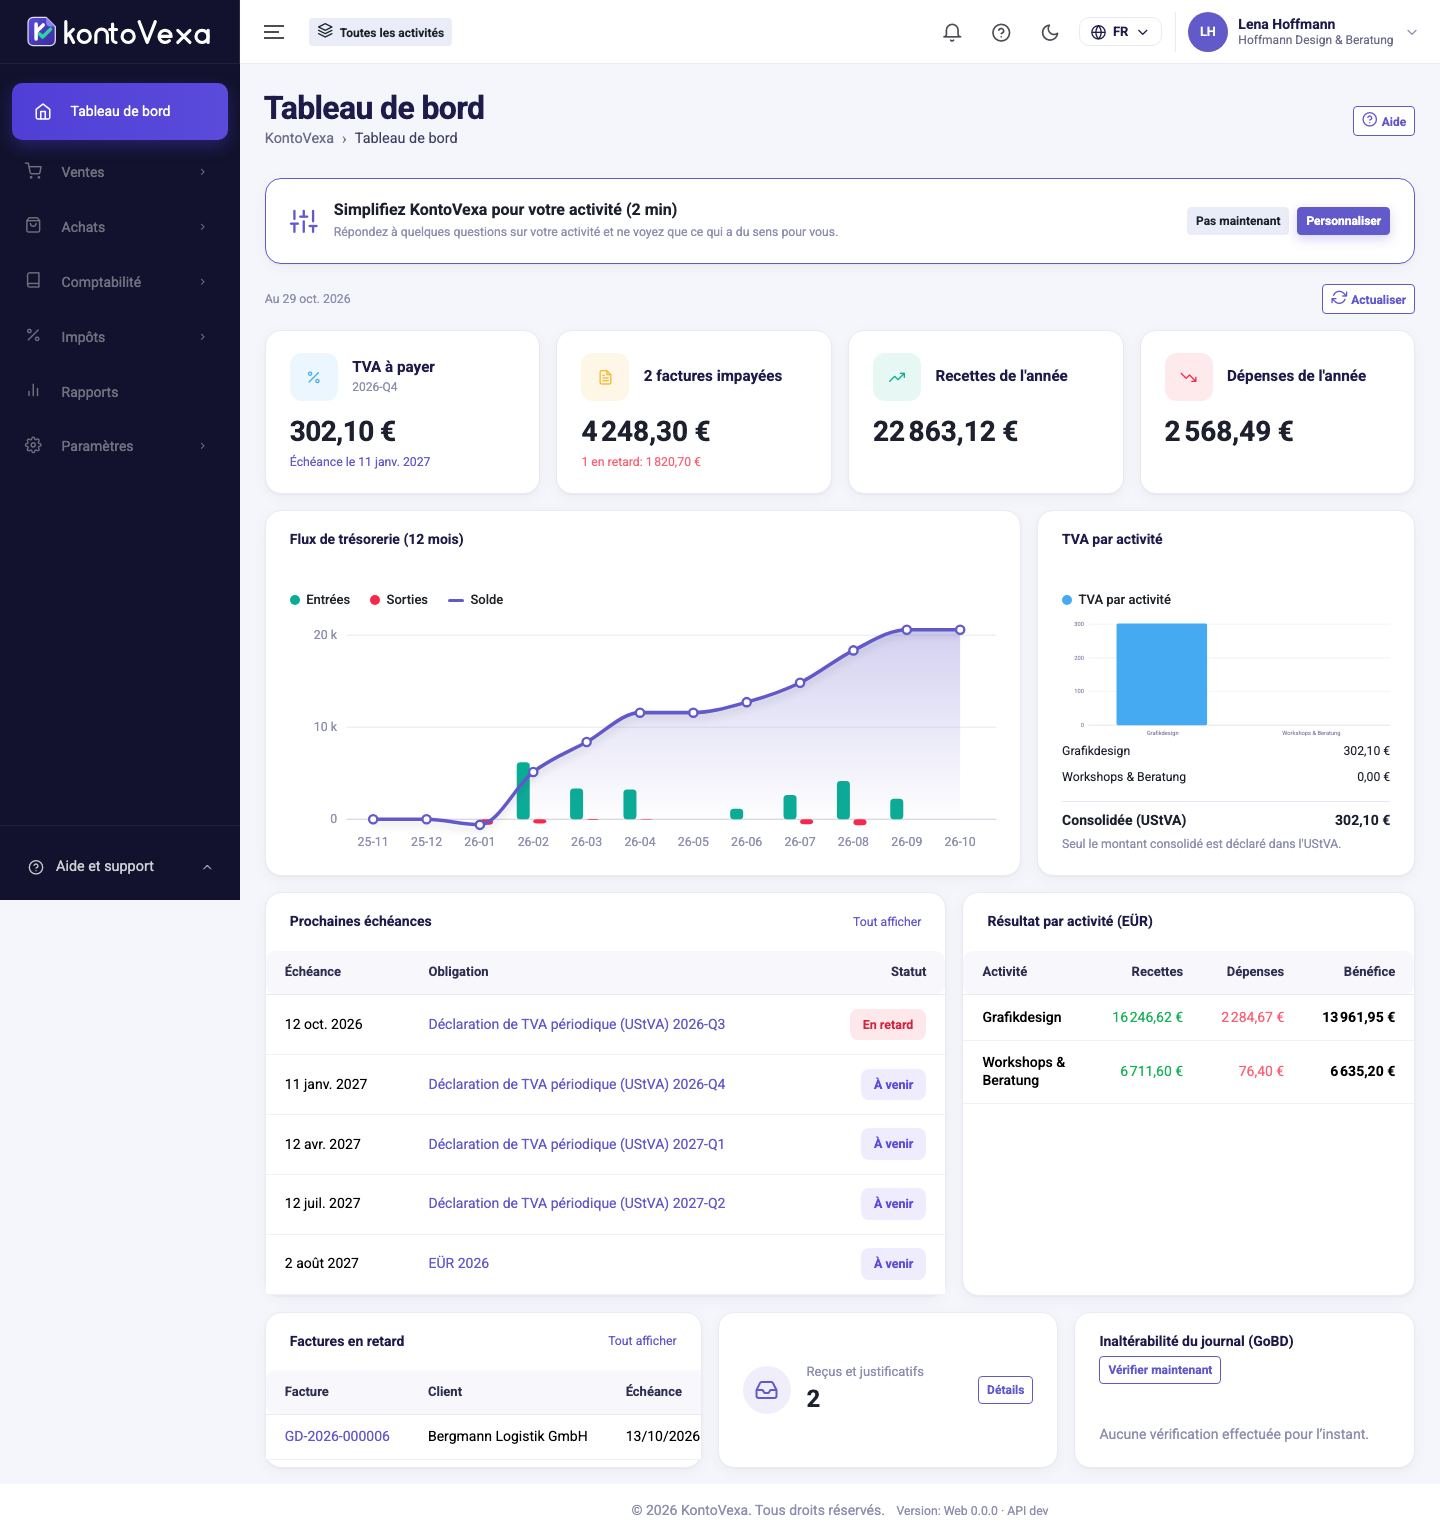Viewport: 1440px width, 1537px height.
Task: Click the Recettes de l'année trend-up icon
Action: [x=897, y=377]
